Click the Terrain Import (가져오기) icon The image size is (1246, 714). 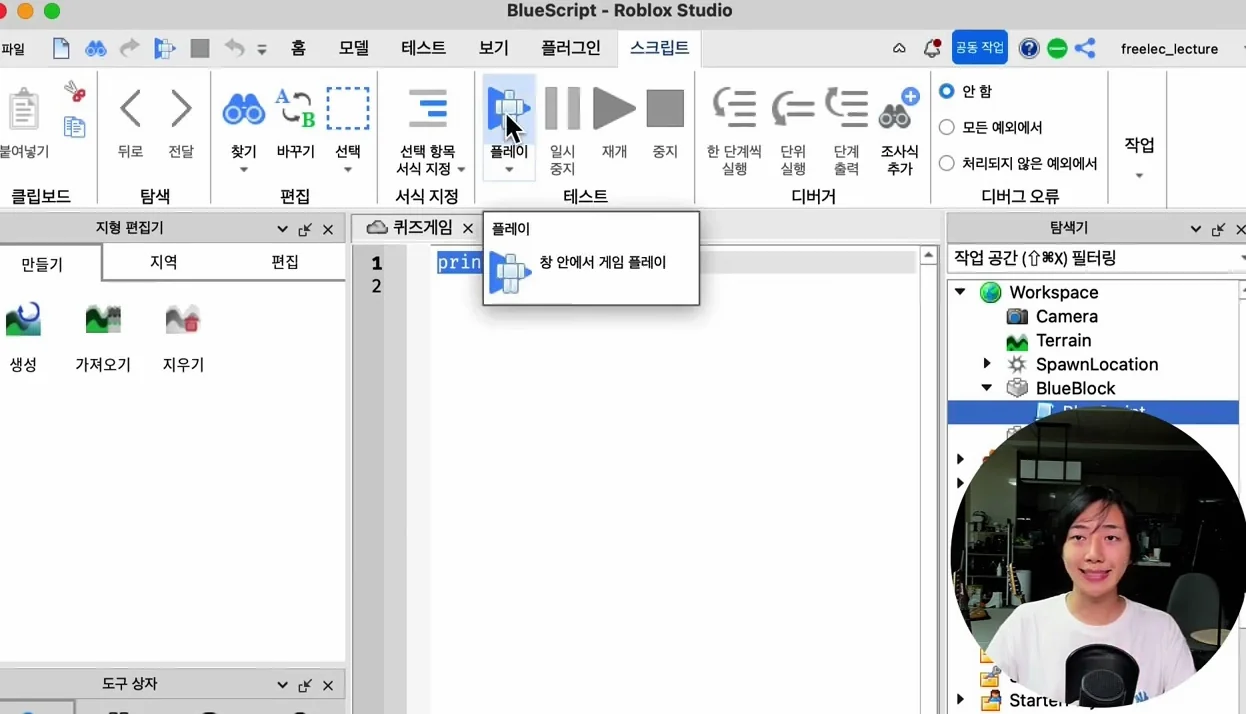[103, 319]
